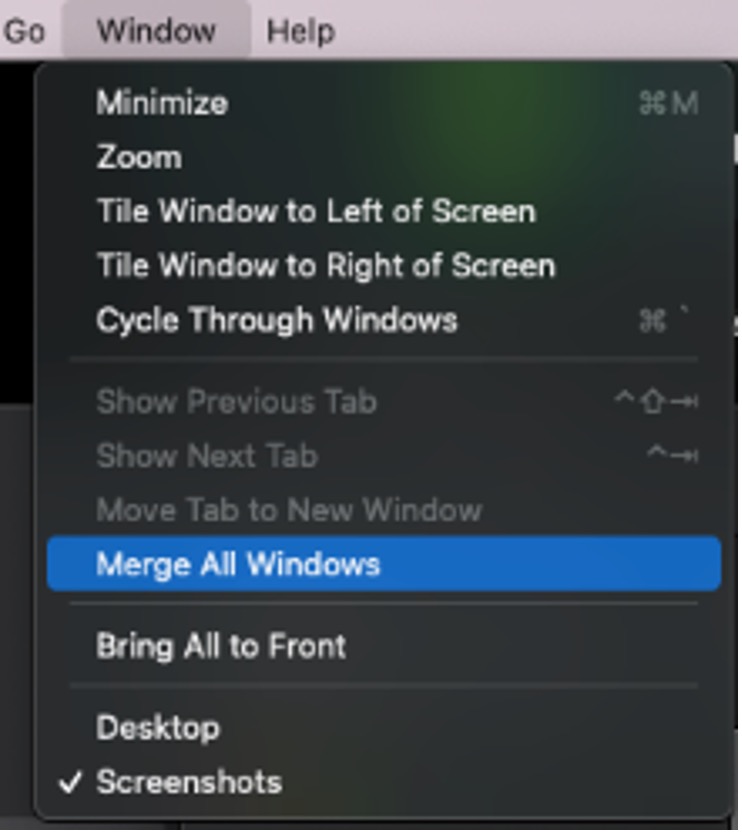This screenshot has height=834, width=742.
Task: Click the checkmark beside Screenshots
Action: point(70,782)
